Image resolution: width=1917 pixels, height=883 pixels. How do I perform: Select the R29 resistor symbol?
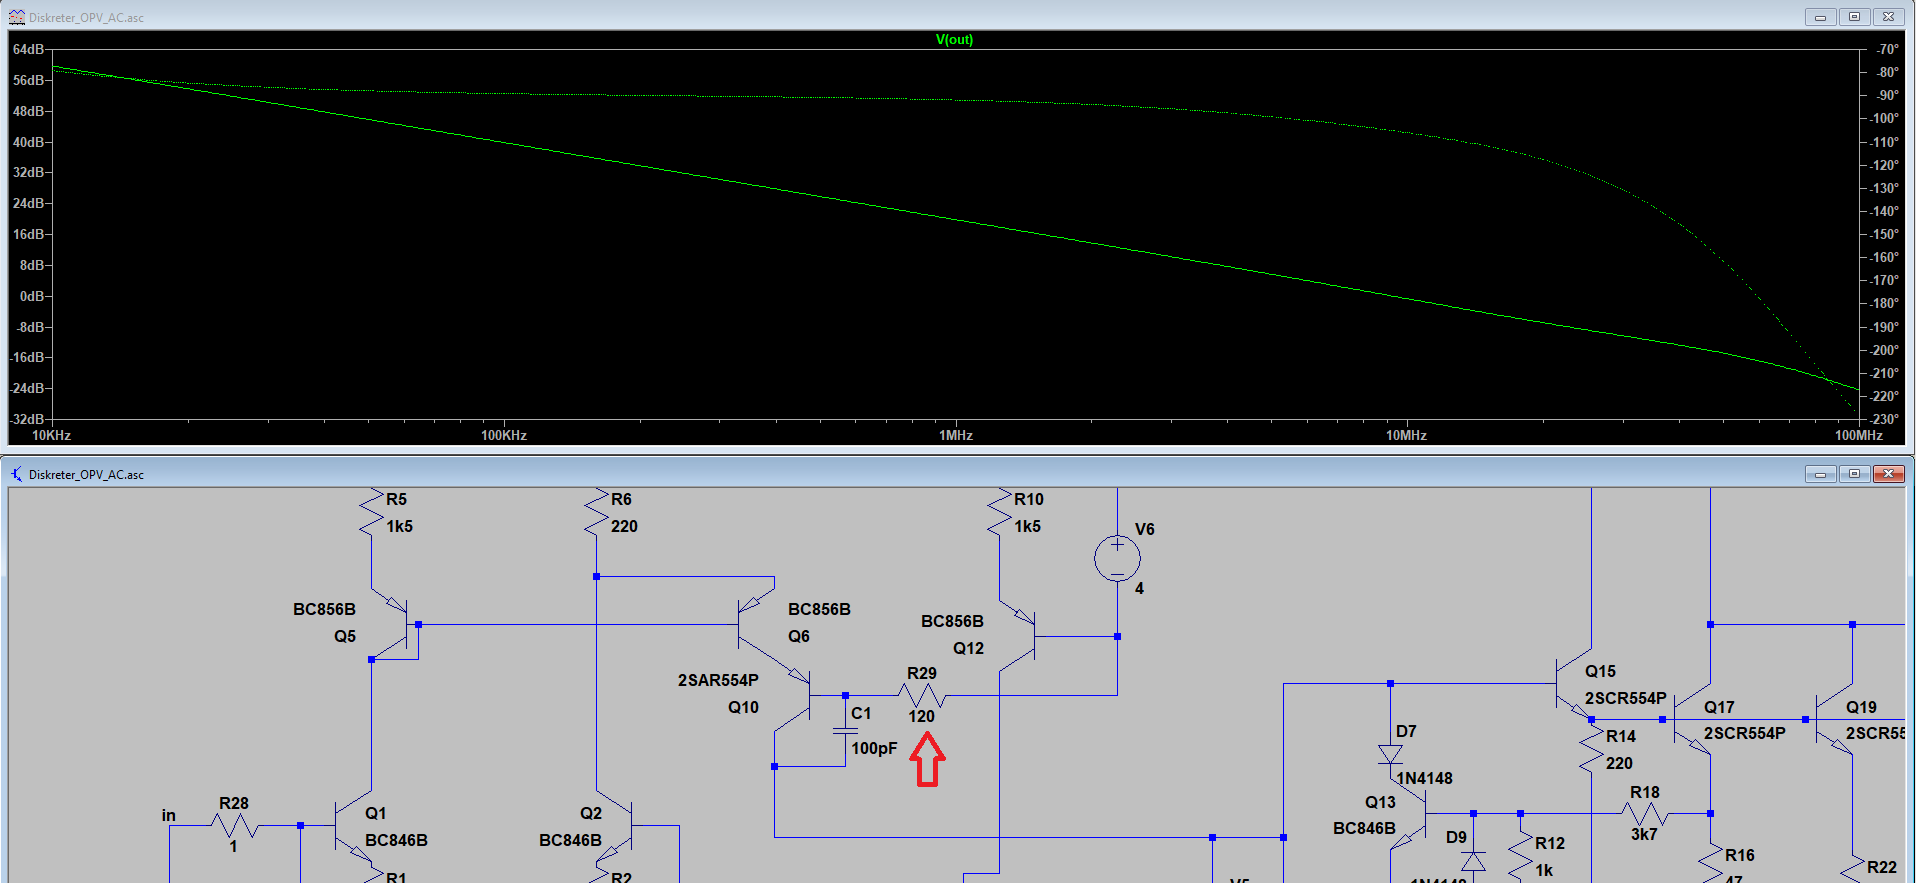(921, 695)
